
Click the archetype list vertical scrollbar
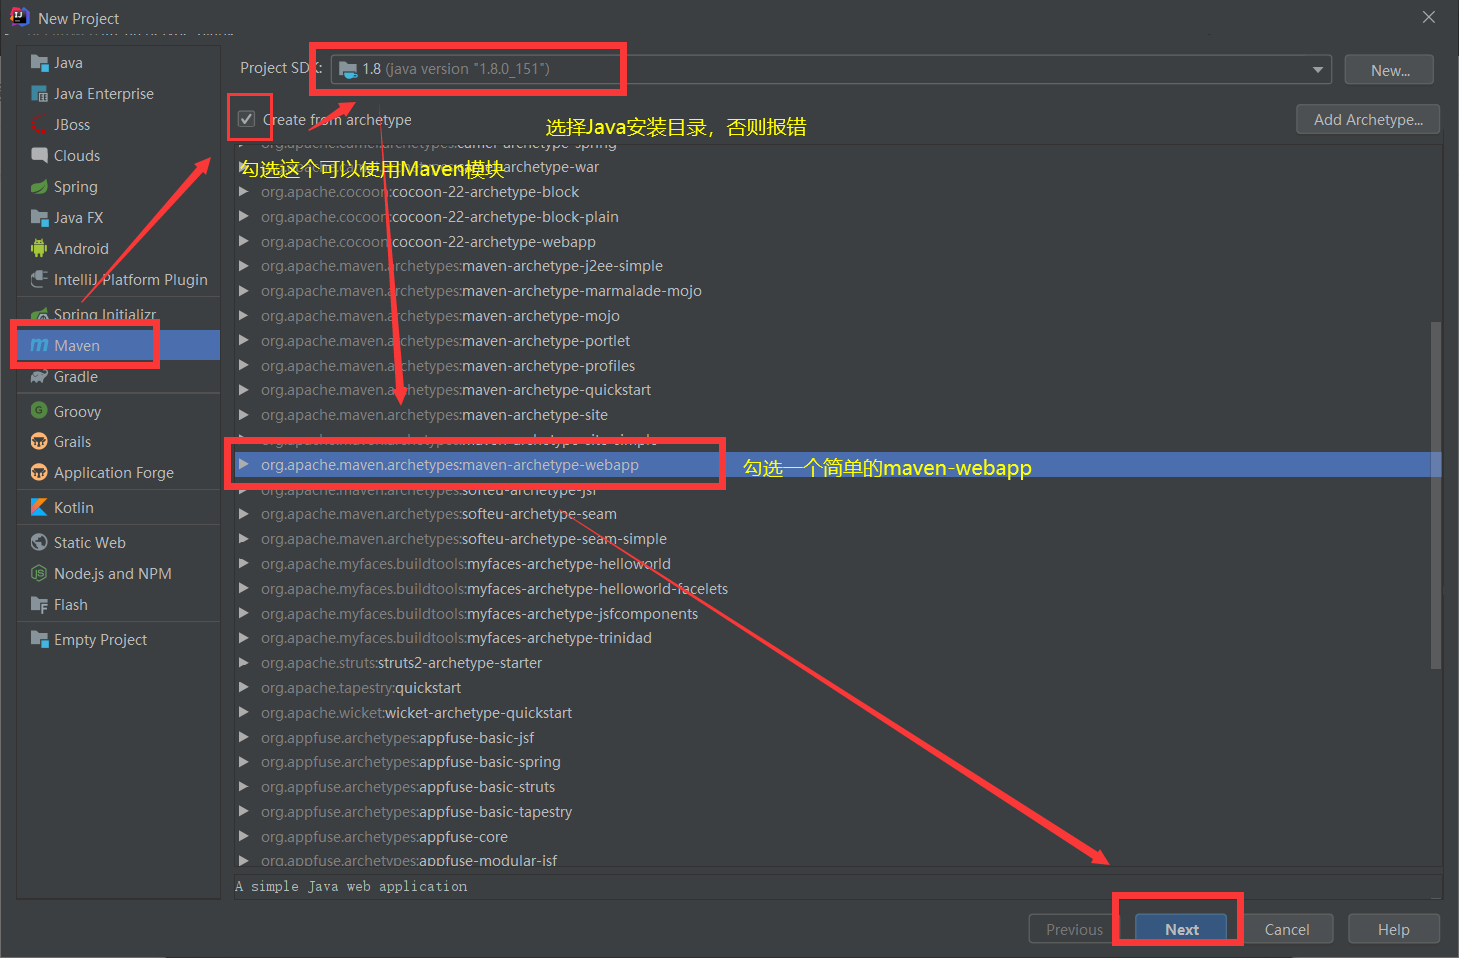pos(1436,495)
